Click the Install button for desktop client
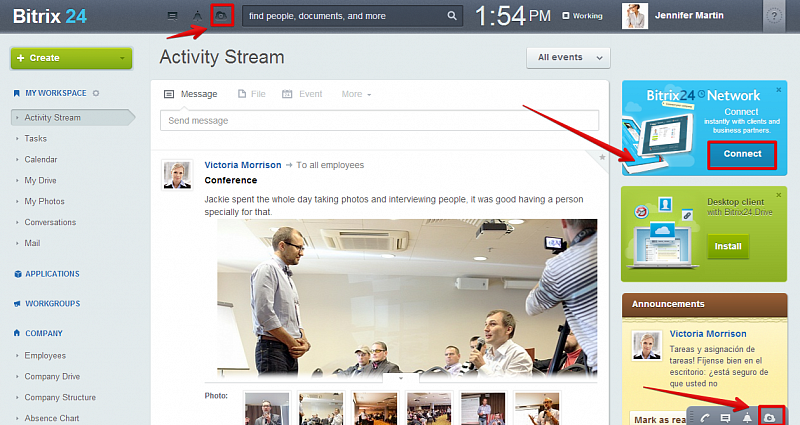The height and width of the screenshot is (425, 800). coord(728,246)
